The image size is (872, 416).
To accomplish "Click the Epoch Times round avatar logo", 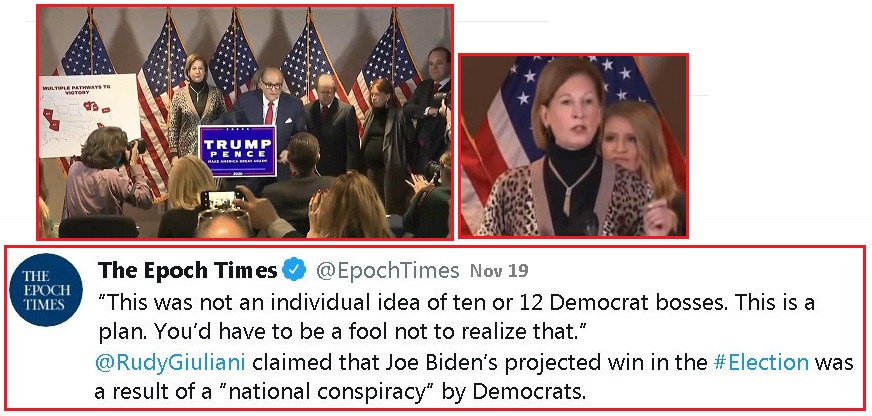I will pyautogui.click(x=45, y=289).
